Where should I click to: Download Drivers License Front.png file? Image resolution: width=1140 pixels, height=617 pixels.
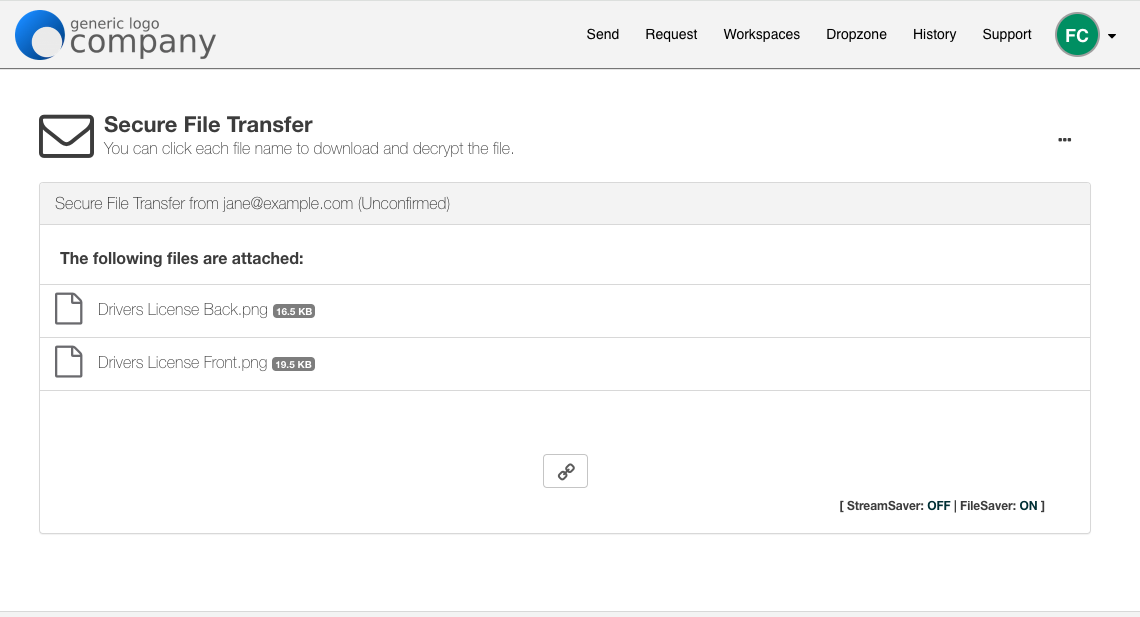182,363
